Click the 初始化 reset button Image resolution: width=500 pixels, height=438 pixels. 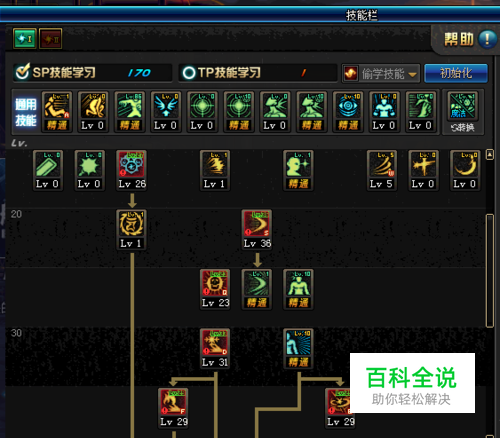point(456,73)
